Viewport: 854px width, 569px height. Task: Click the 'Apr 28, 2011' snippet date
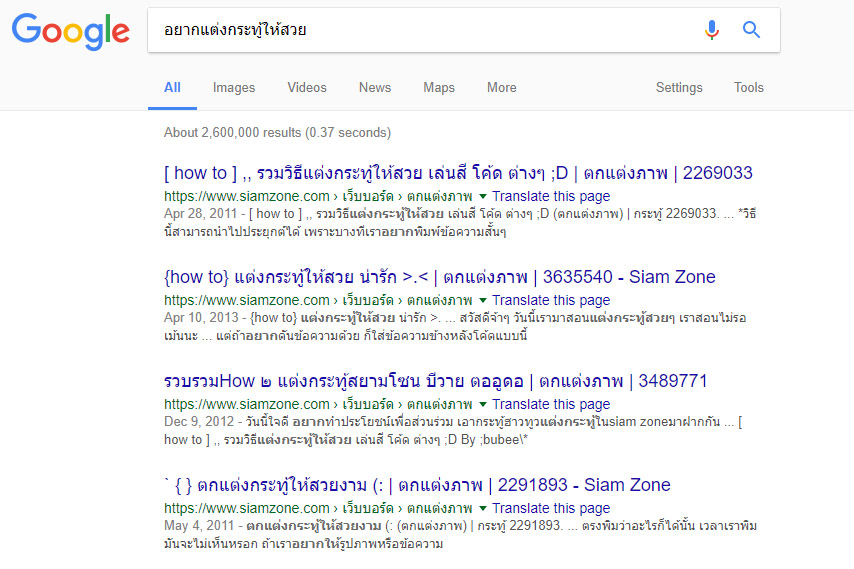pos(200,213)
